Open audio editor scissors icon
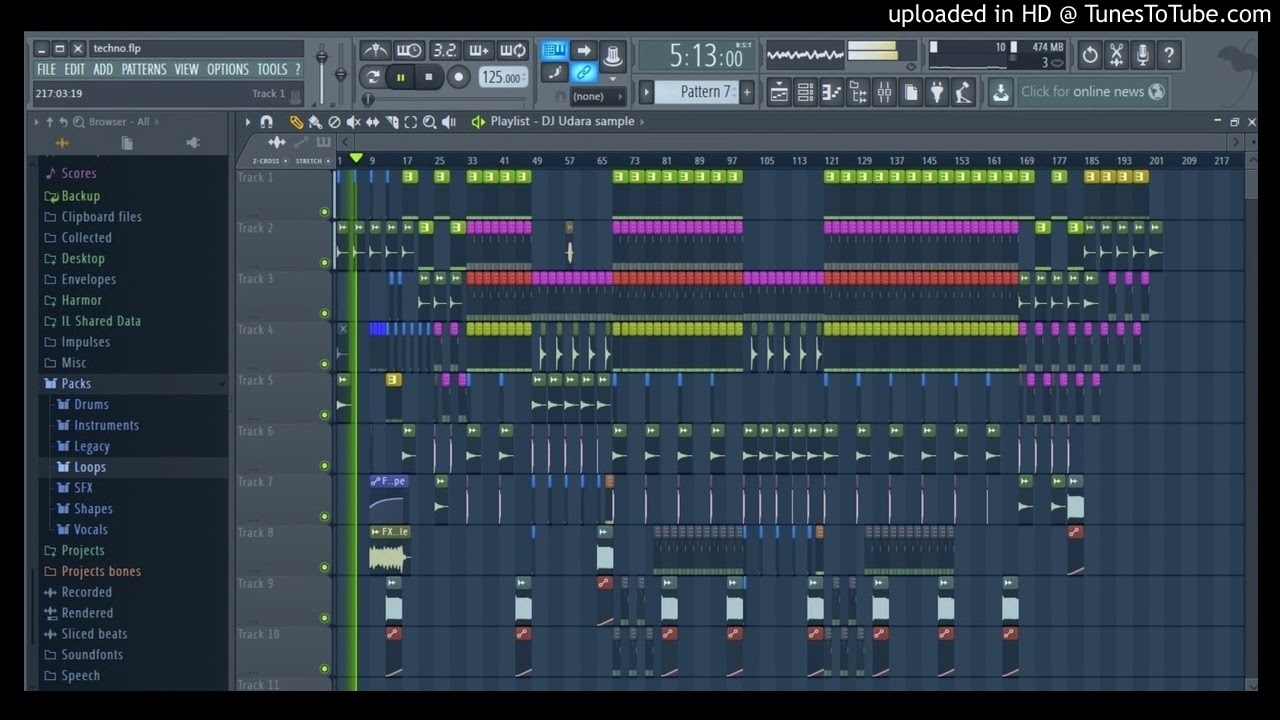The height and width of the screenshot is (720, 1280). pyautogui.click(x=1116, y=55)
